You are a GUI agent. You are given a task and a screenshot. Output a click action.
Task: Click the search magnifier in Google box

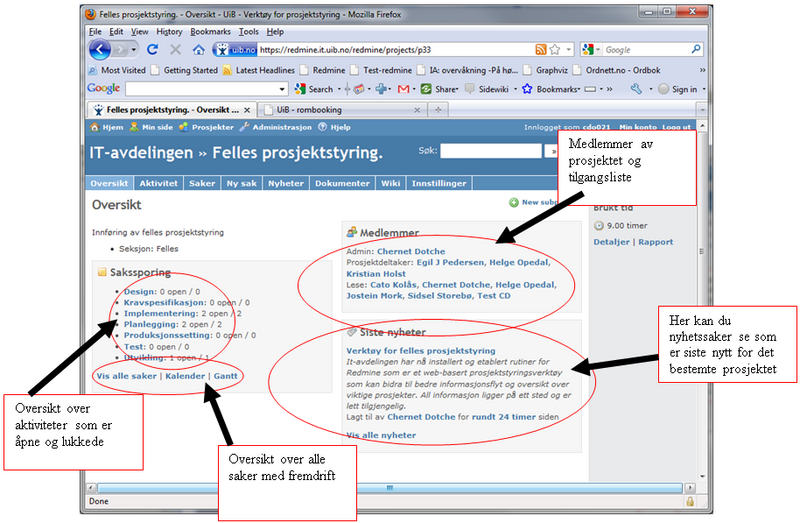tap(696, 49)
